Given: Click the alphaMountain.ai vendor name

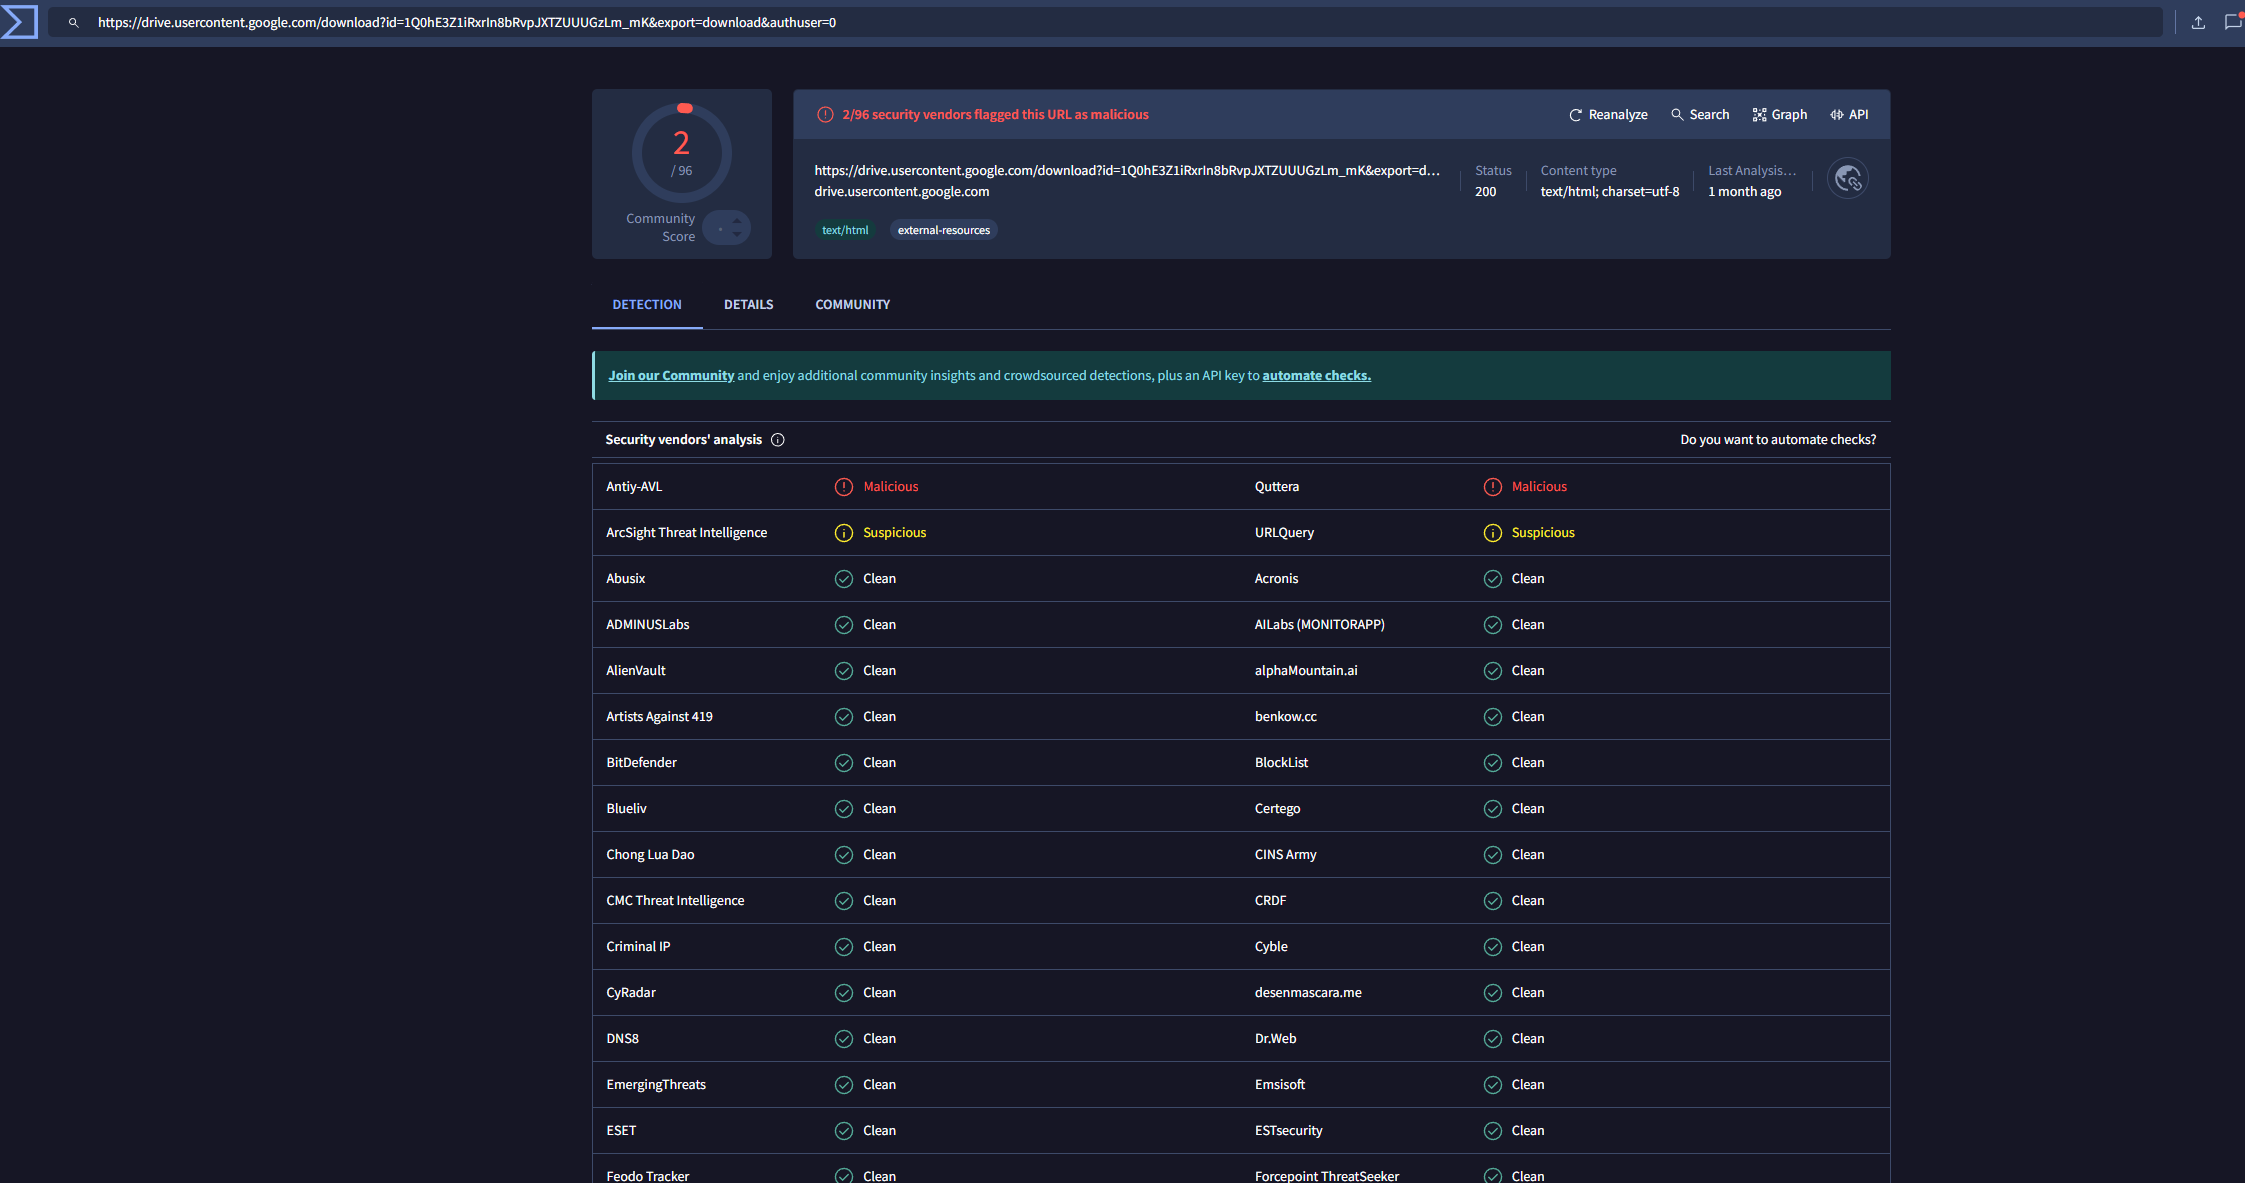Looking at the screenshot, I should pyautogui.click(x=1306, y=671).
